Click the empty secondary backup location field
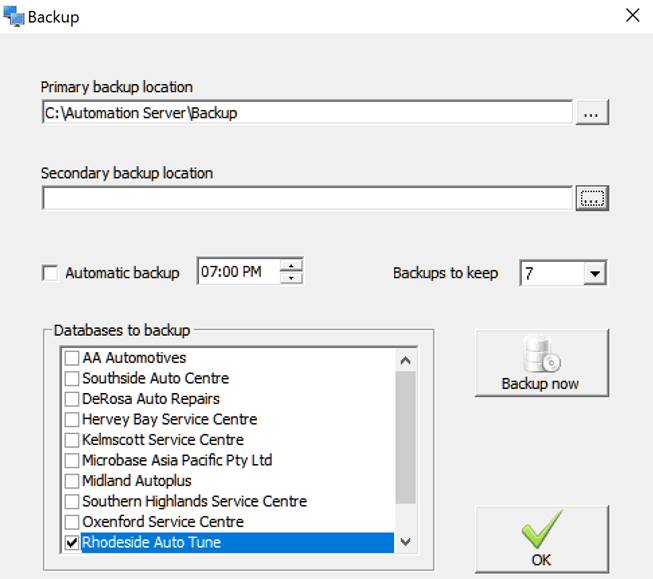 pos(306,199)
